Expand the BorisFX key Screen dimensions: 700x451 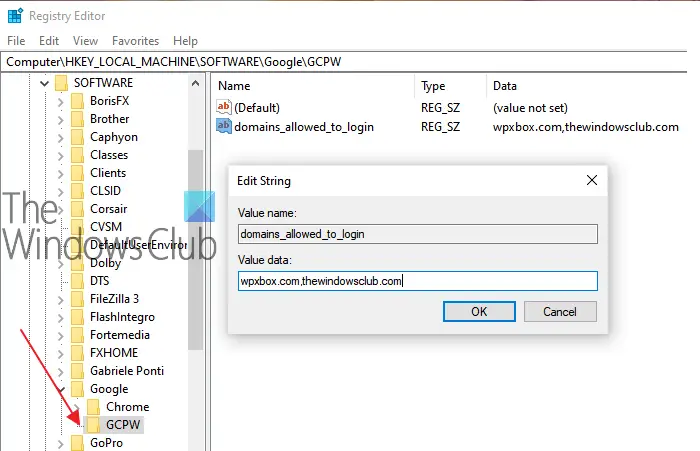[60, 102]
